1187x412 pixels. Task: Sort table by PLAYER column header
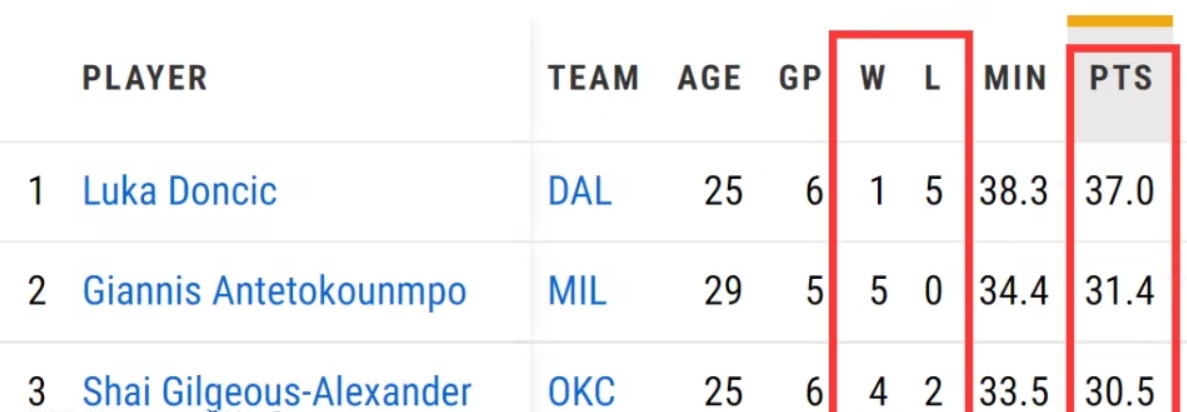pos(145,78)
